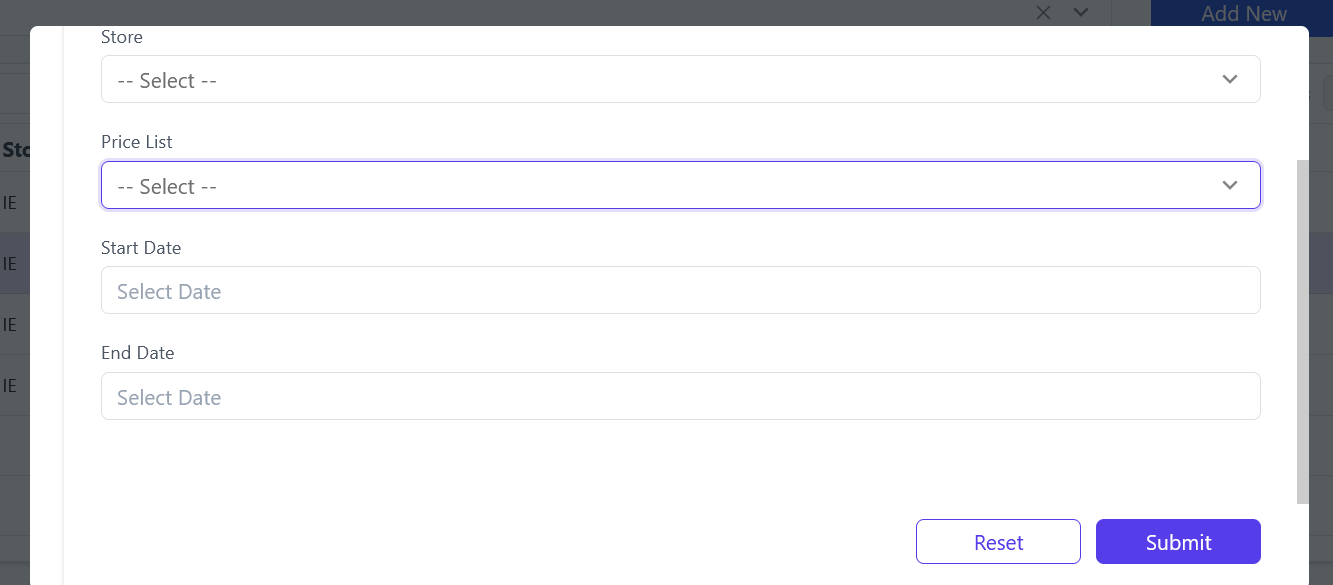This screenshot has height=585, width=1333.
Task: Select the last IE row in background table
Action: tap(15, 385)
